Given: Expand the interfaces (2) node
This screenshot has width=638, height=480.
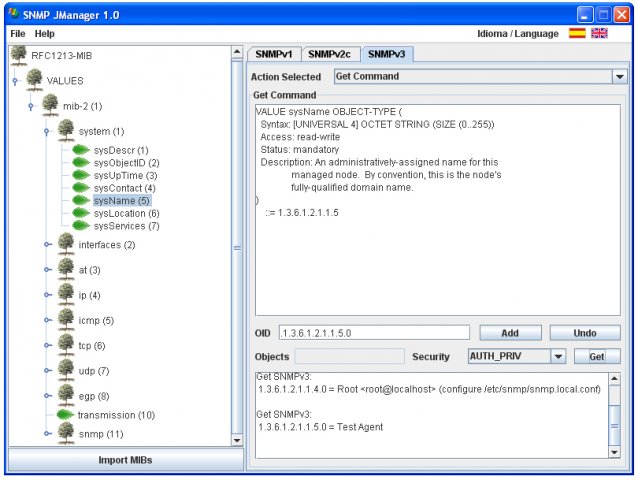Looking at the screenshot, I should pyautogui.click(x=48, y=244).
